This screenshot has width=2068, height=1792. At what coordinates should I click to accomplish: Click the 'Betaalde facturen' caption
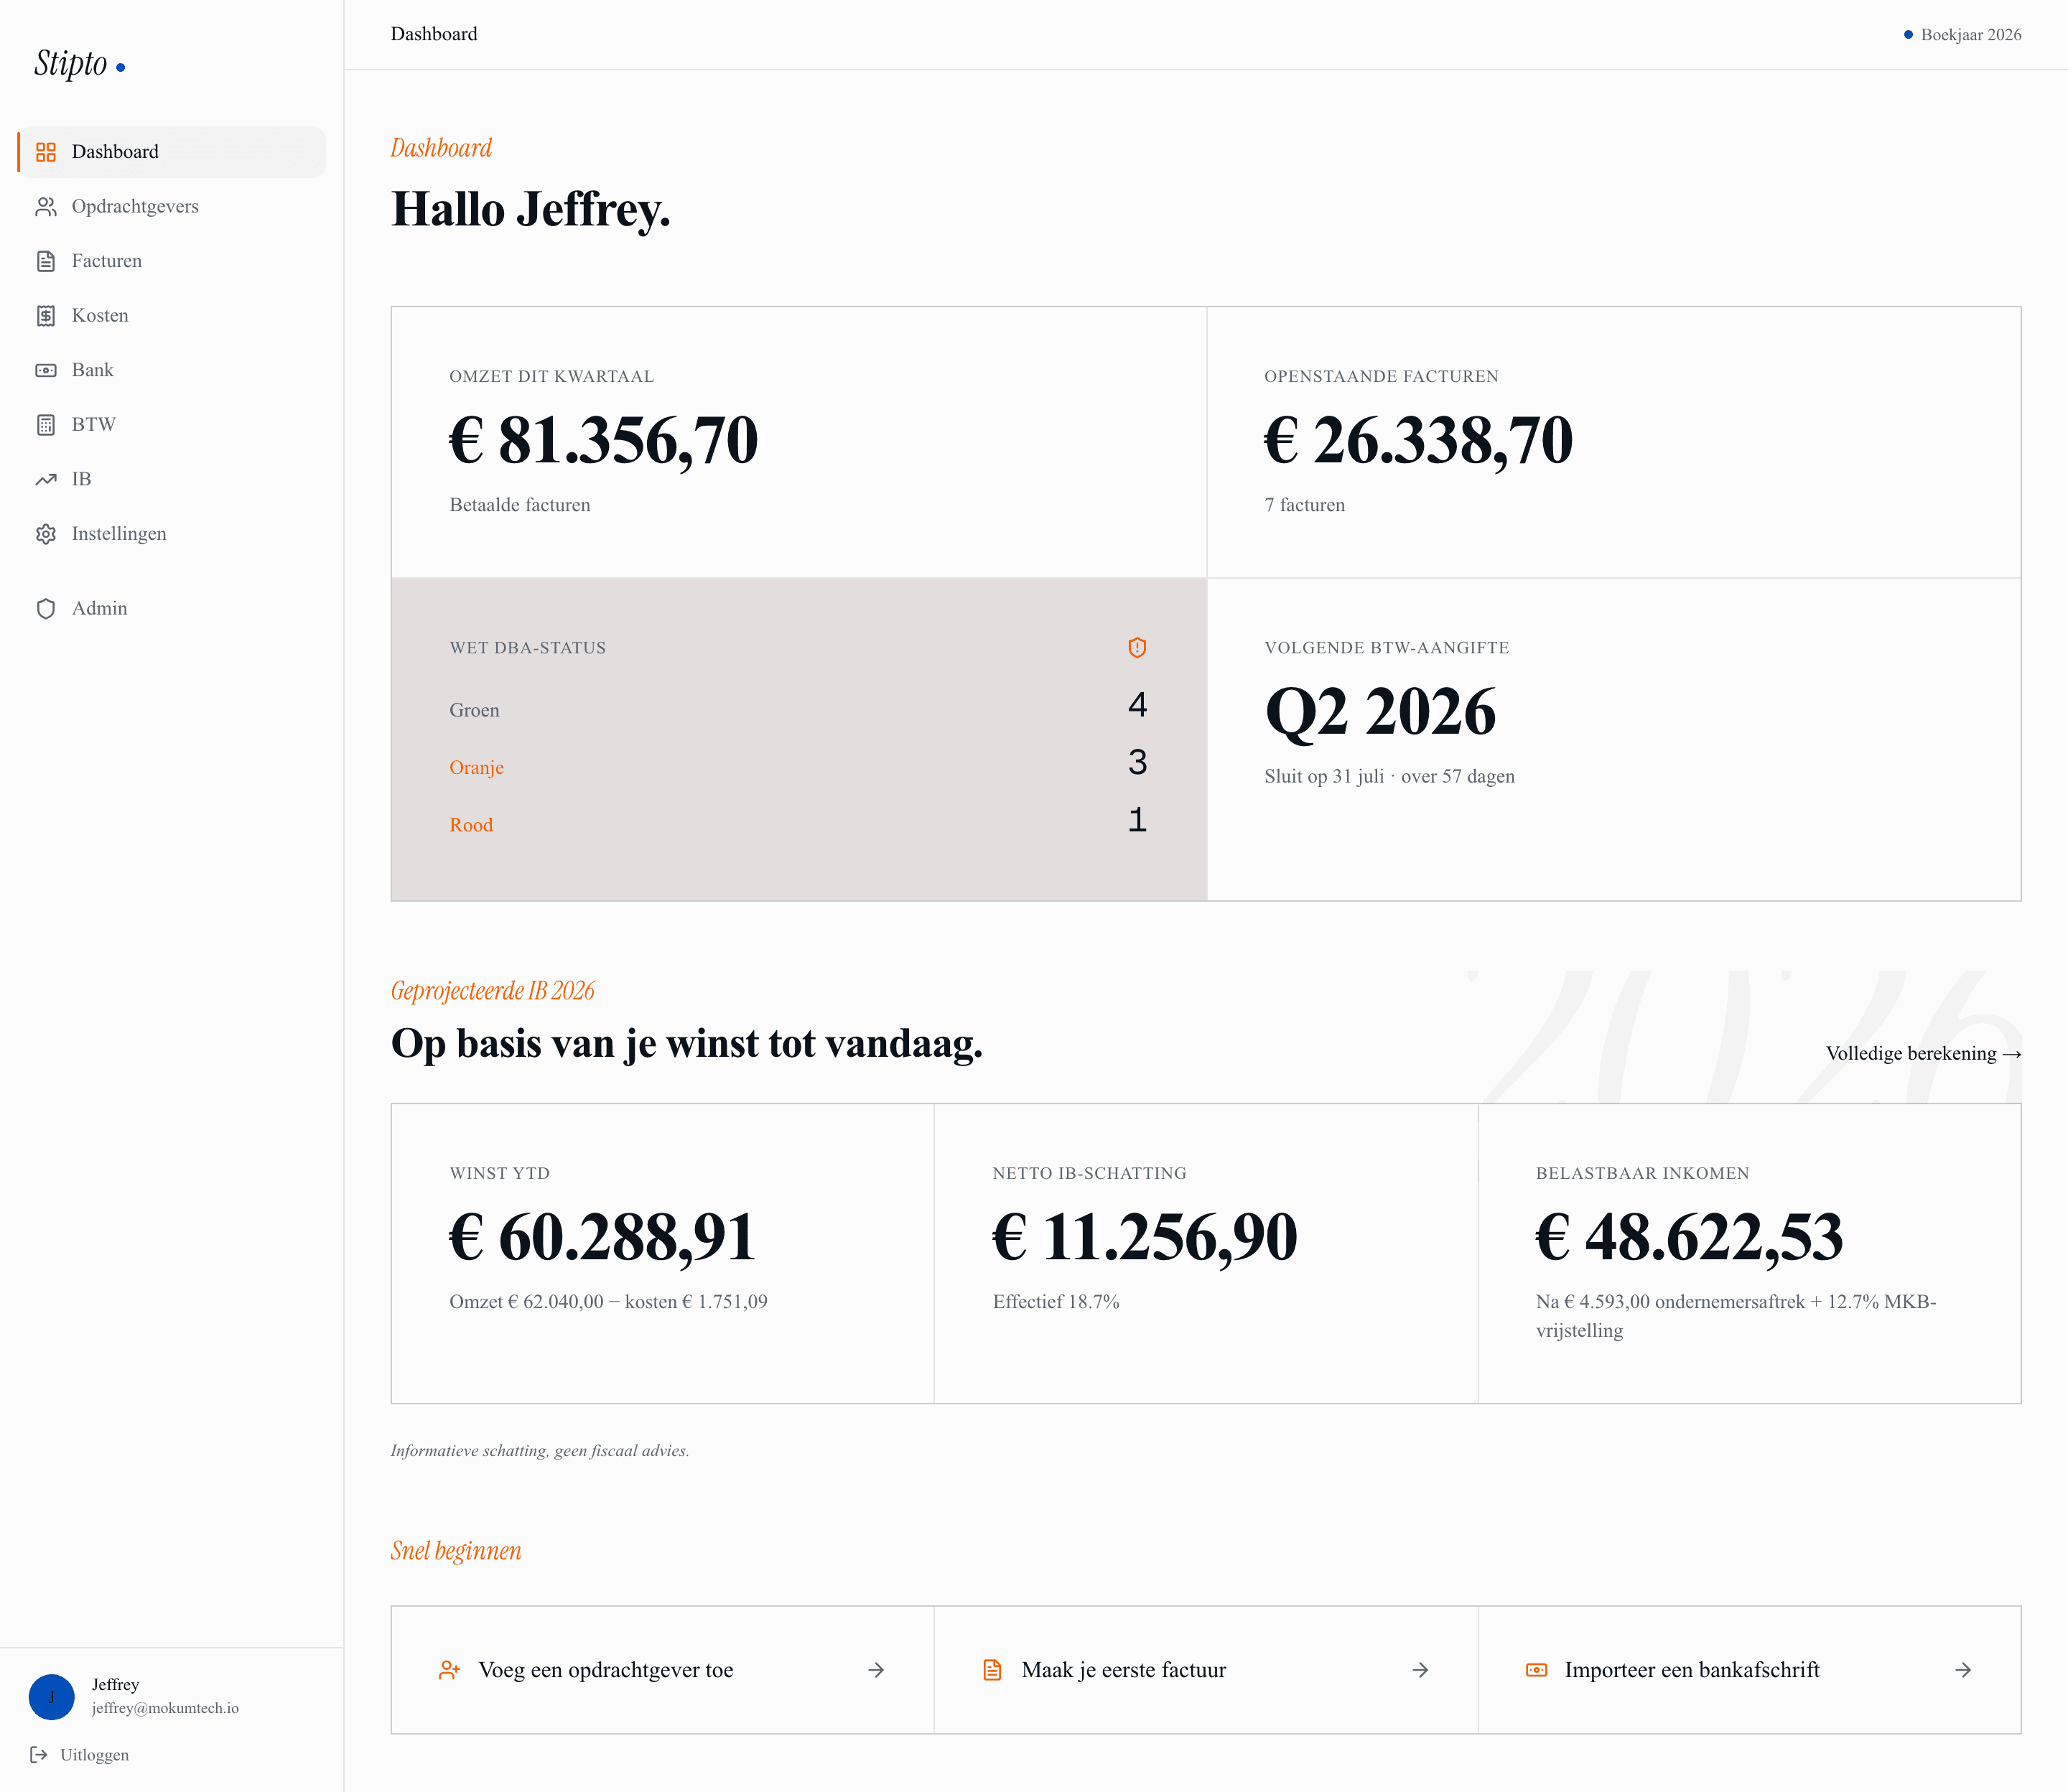(x=520, y=506)
